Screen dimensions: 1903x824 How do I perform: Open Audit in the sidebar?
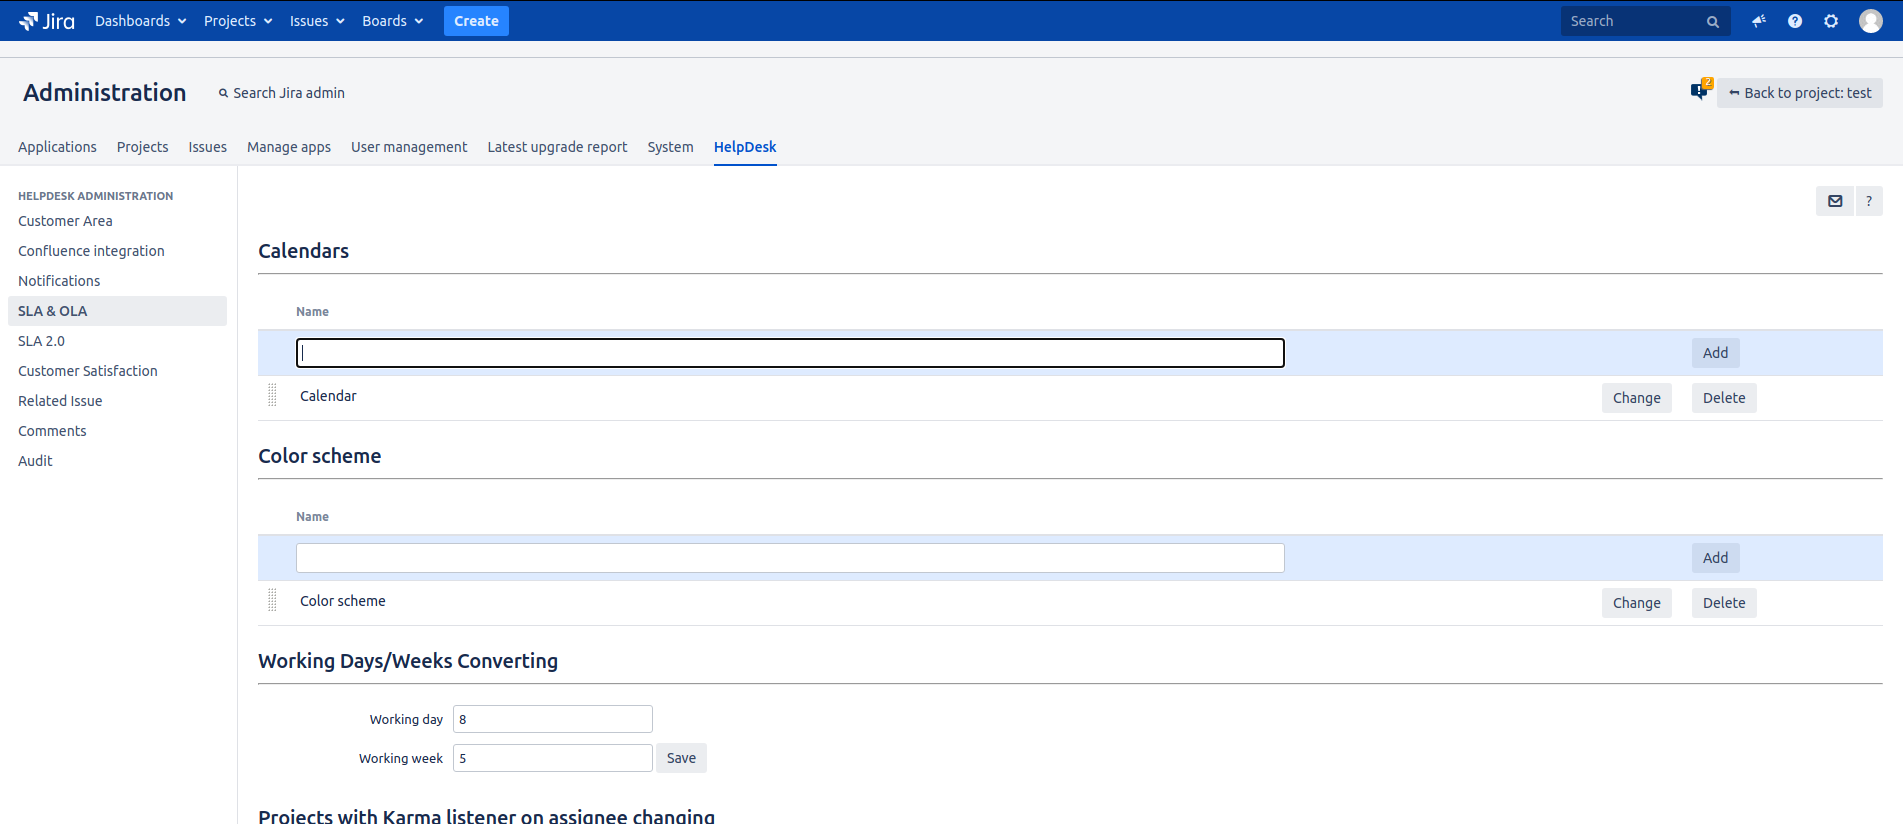point(35,461)
